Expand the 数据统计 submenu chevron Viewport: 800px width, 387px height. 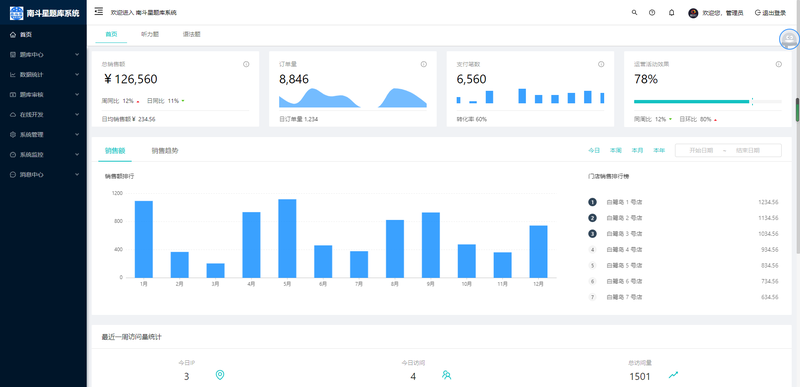pyautogui.click(x=77, y=74)
